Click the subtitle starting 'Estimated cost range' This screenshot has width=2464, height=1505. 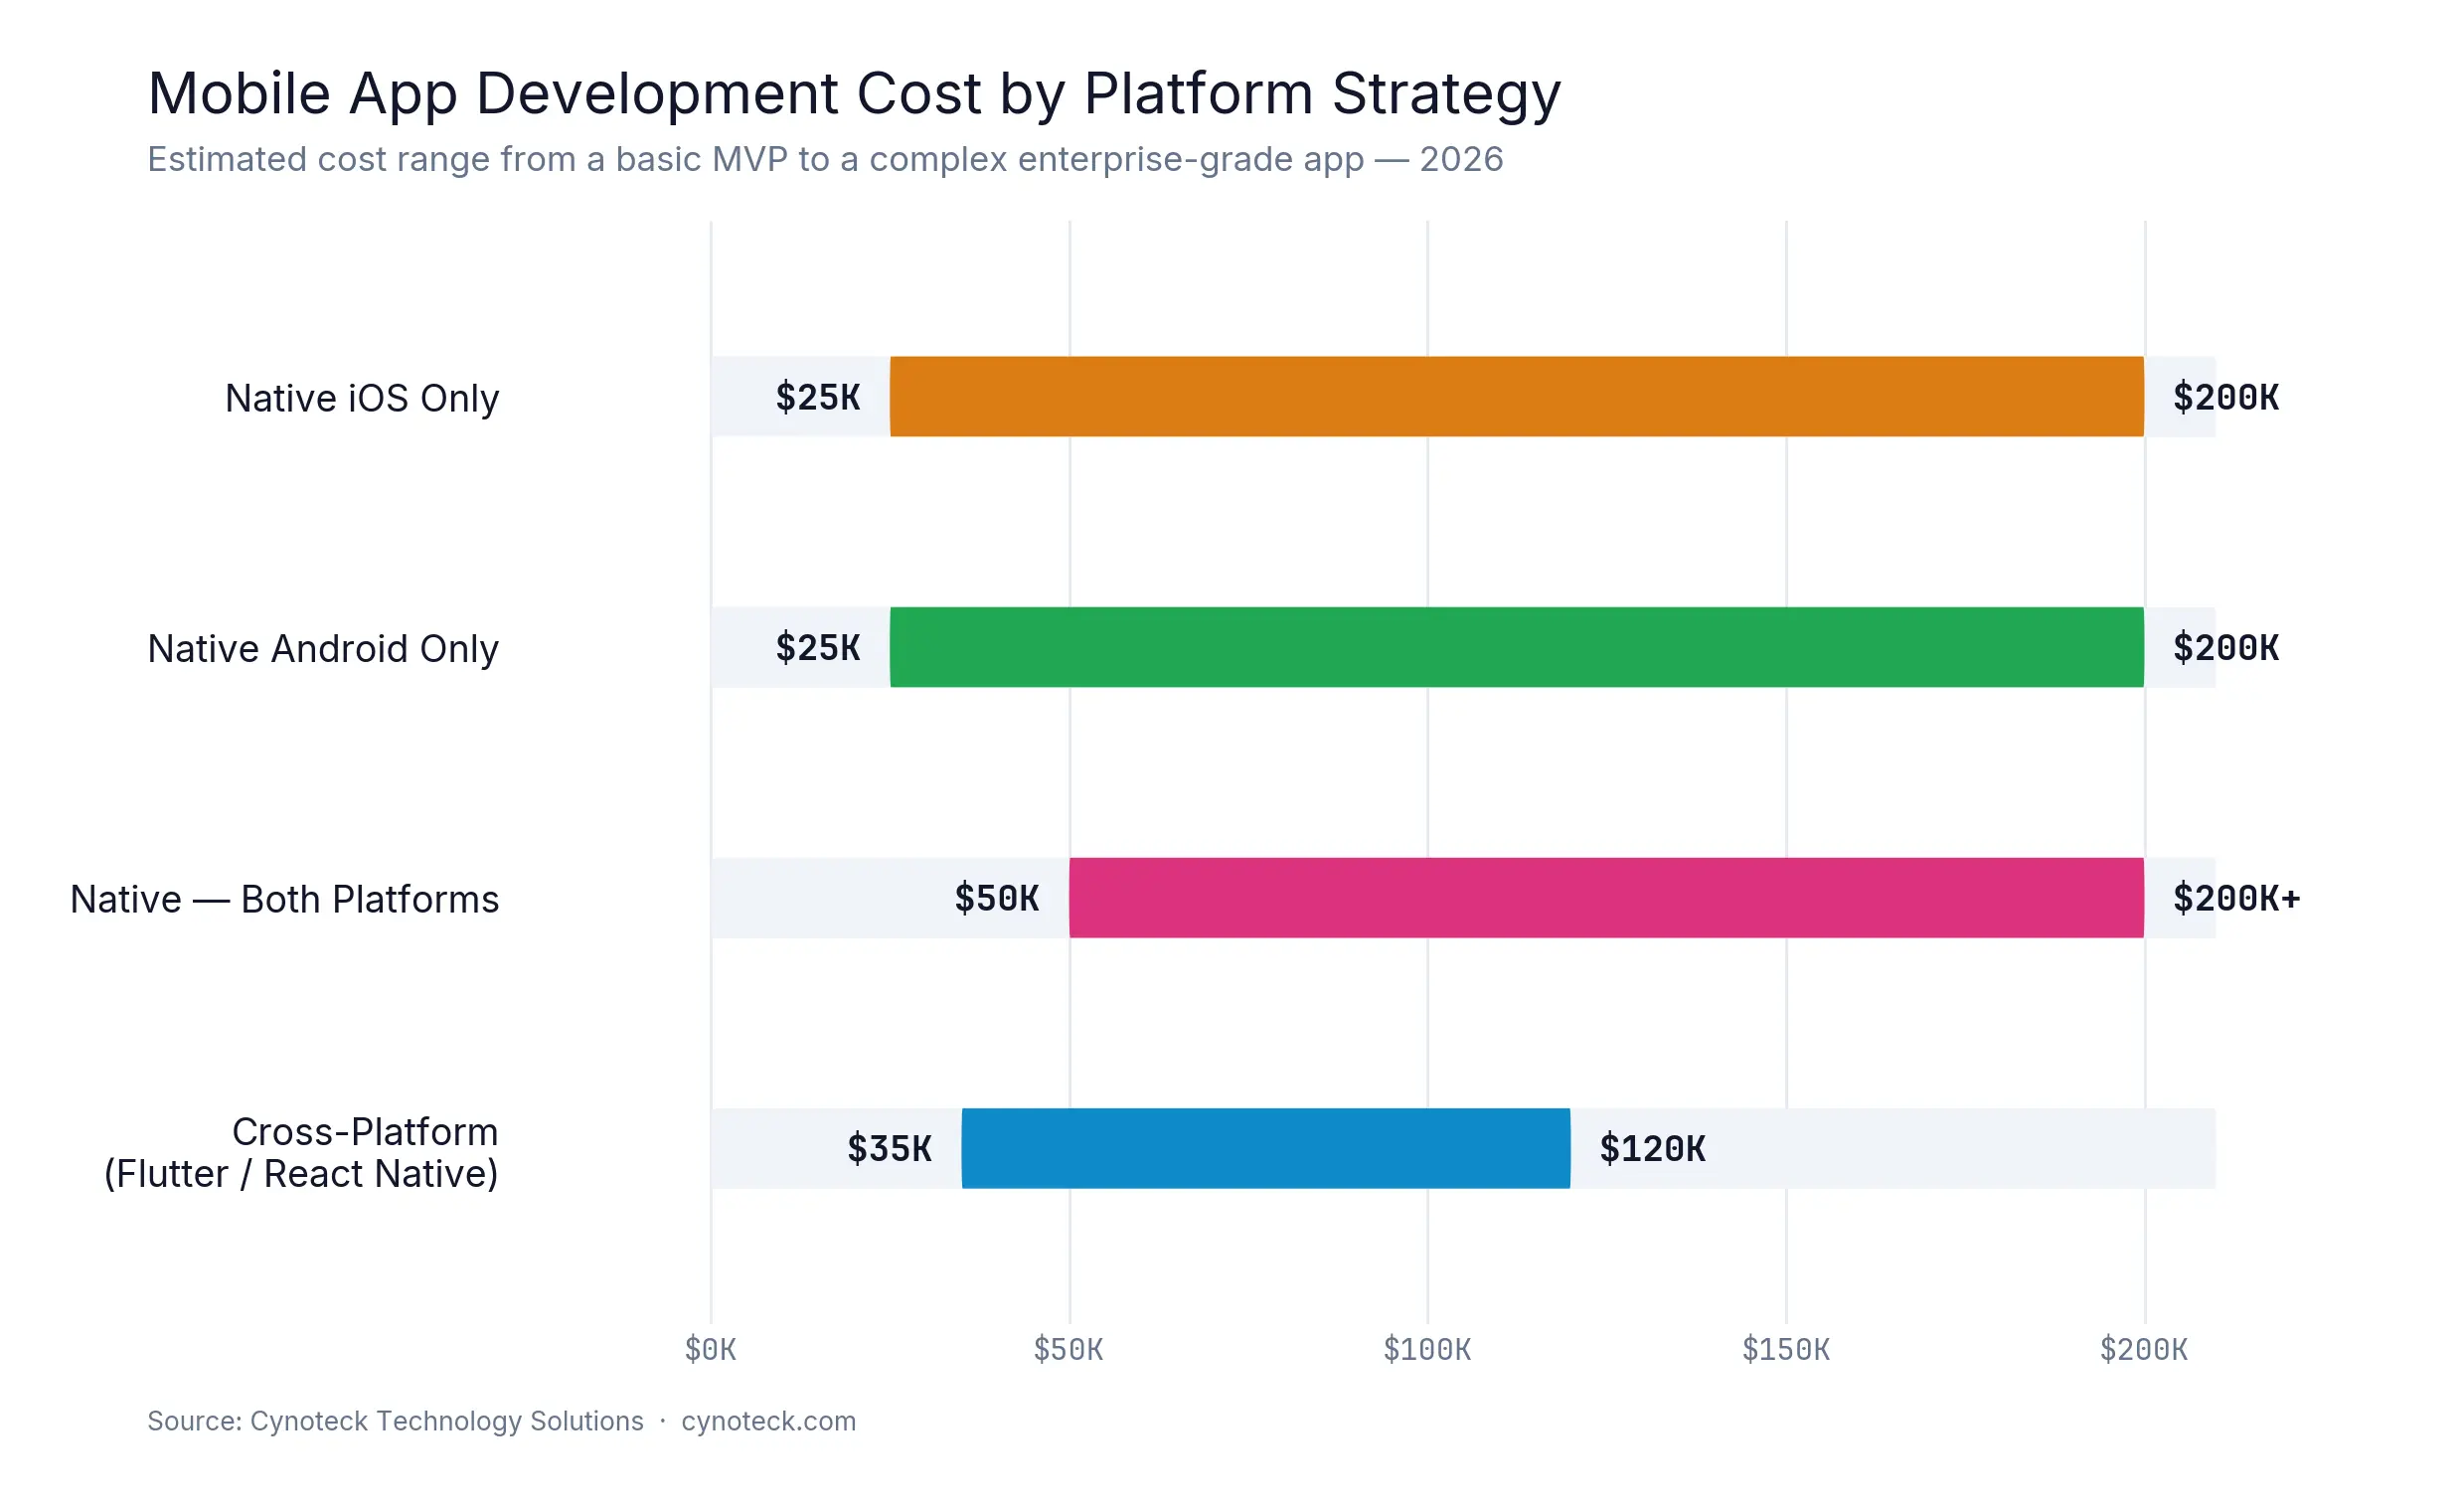tap(825, 159)
